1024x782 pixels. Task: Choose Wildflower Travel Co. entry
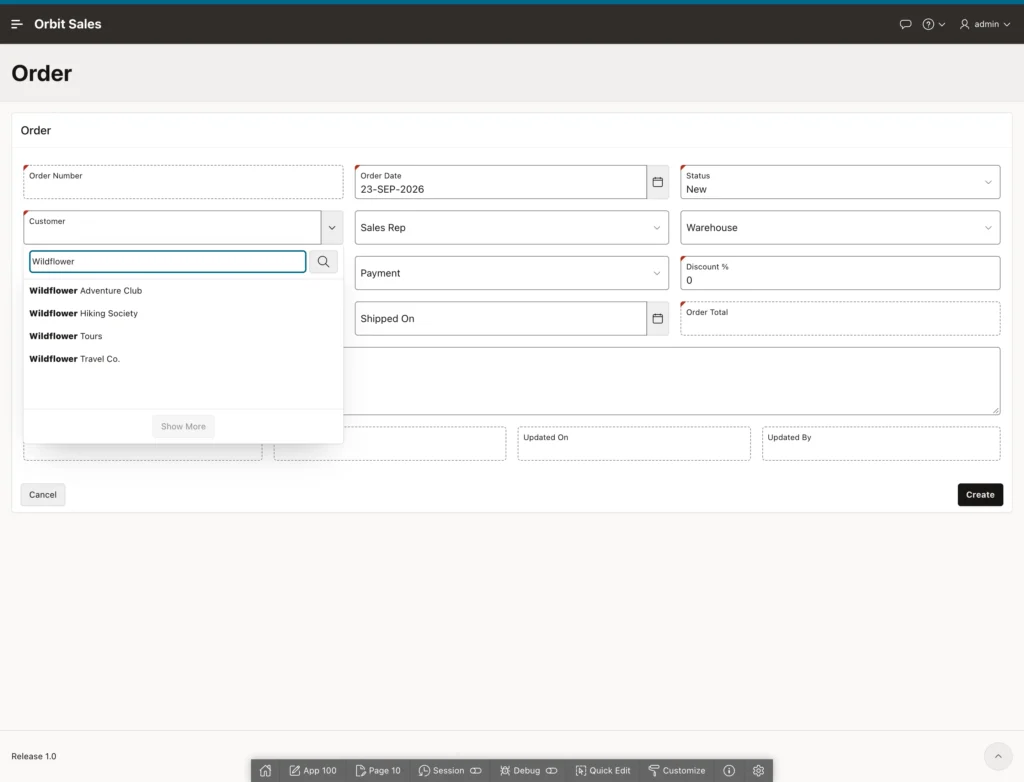(x=183, y=359)
